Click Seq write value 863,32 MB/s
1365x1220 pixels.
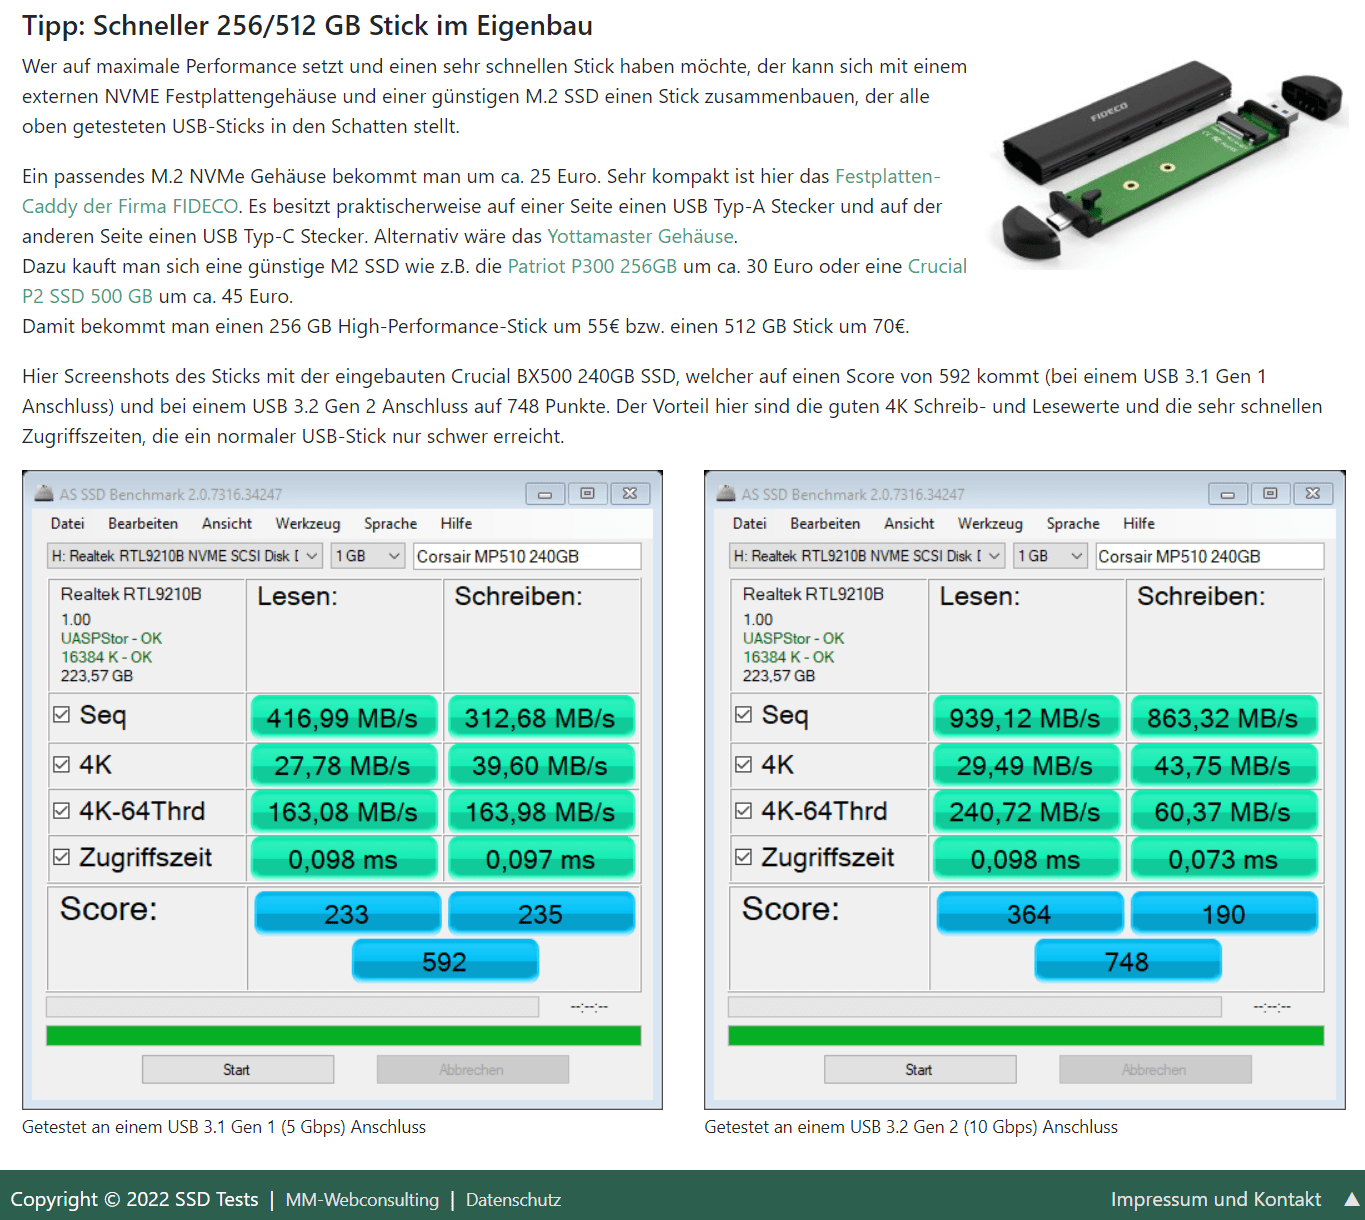pyautogui.click(x=1223, y=717)
